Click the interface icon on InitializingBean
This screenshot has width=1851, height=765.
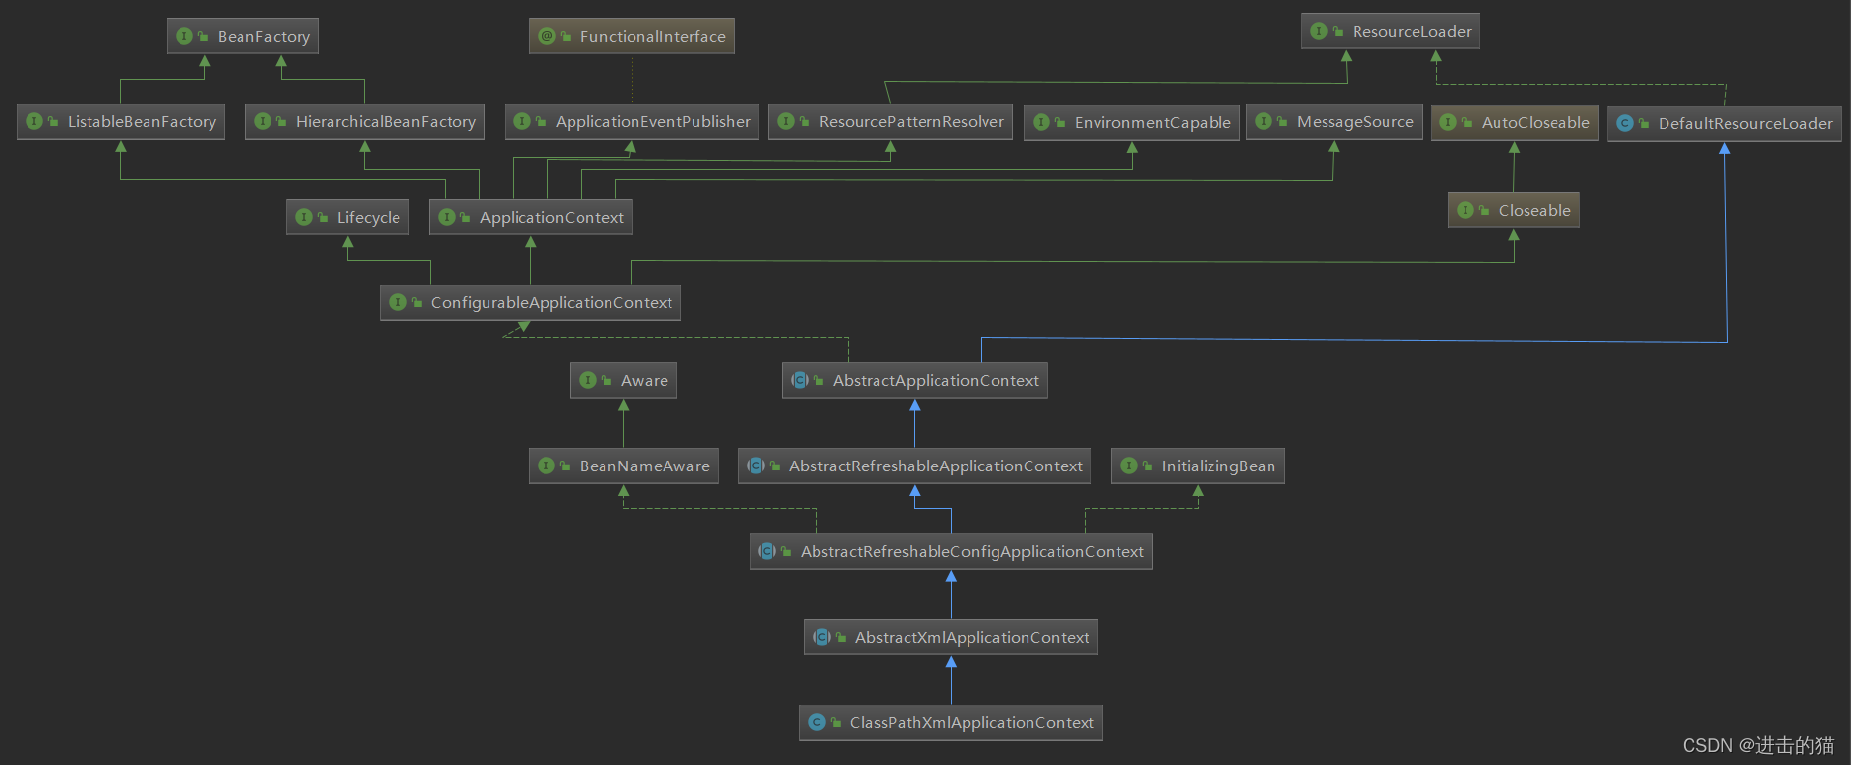coord(1128,466)
